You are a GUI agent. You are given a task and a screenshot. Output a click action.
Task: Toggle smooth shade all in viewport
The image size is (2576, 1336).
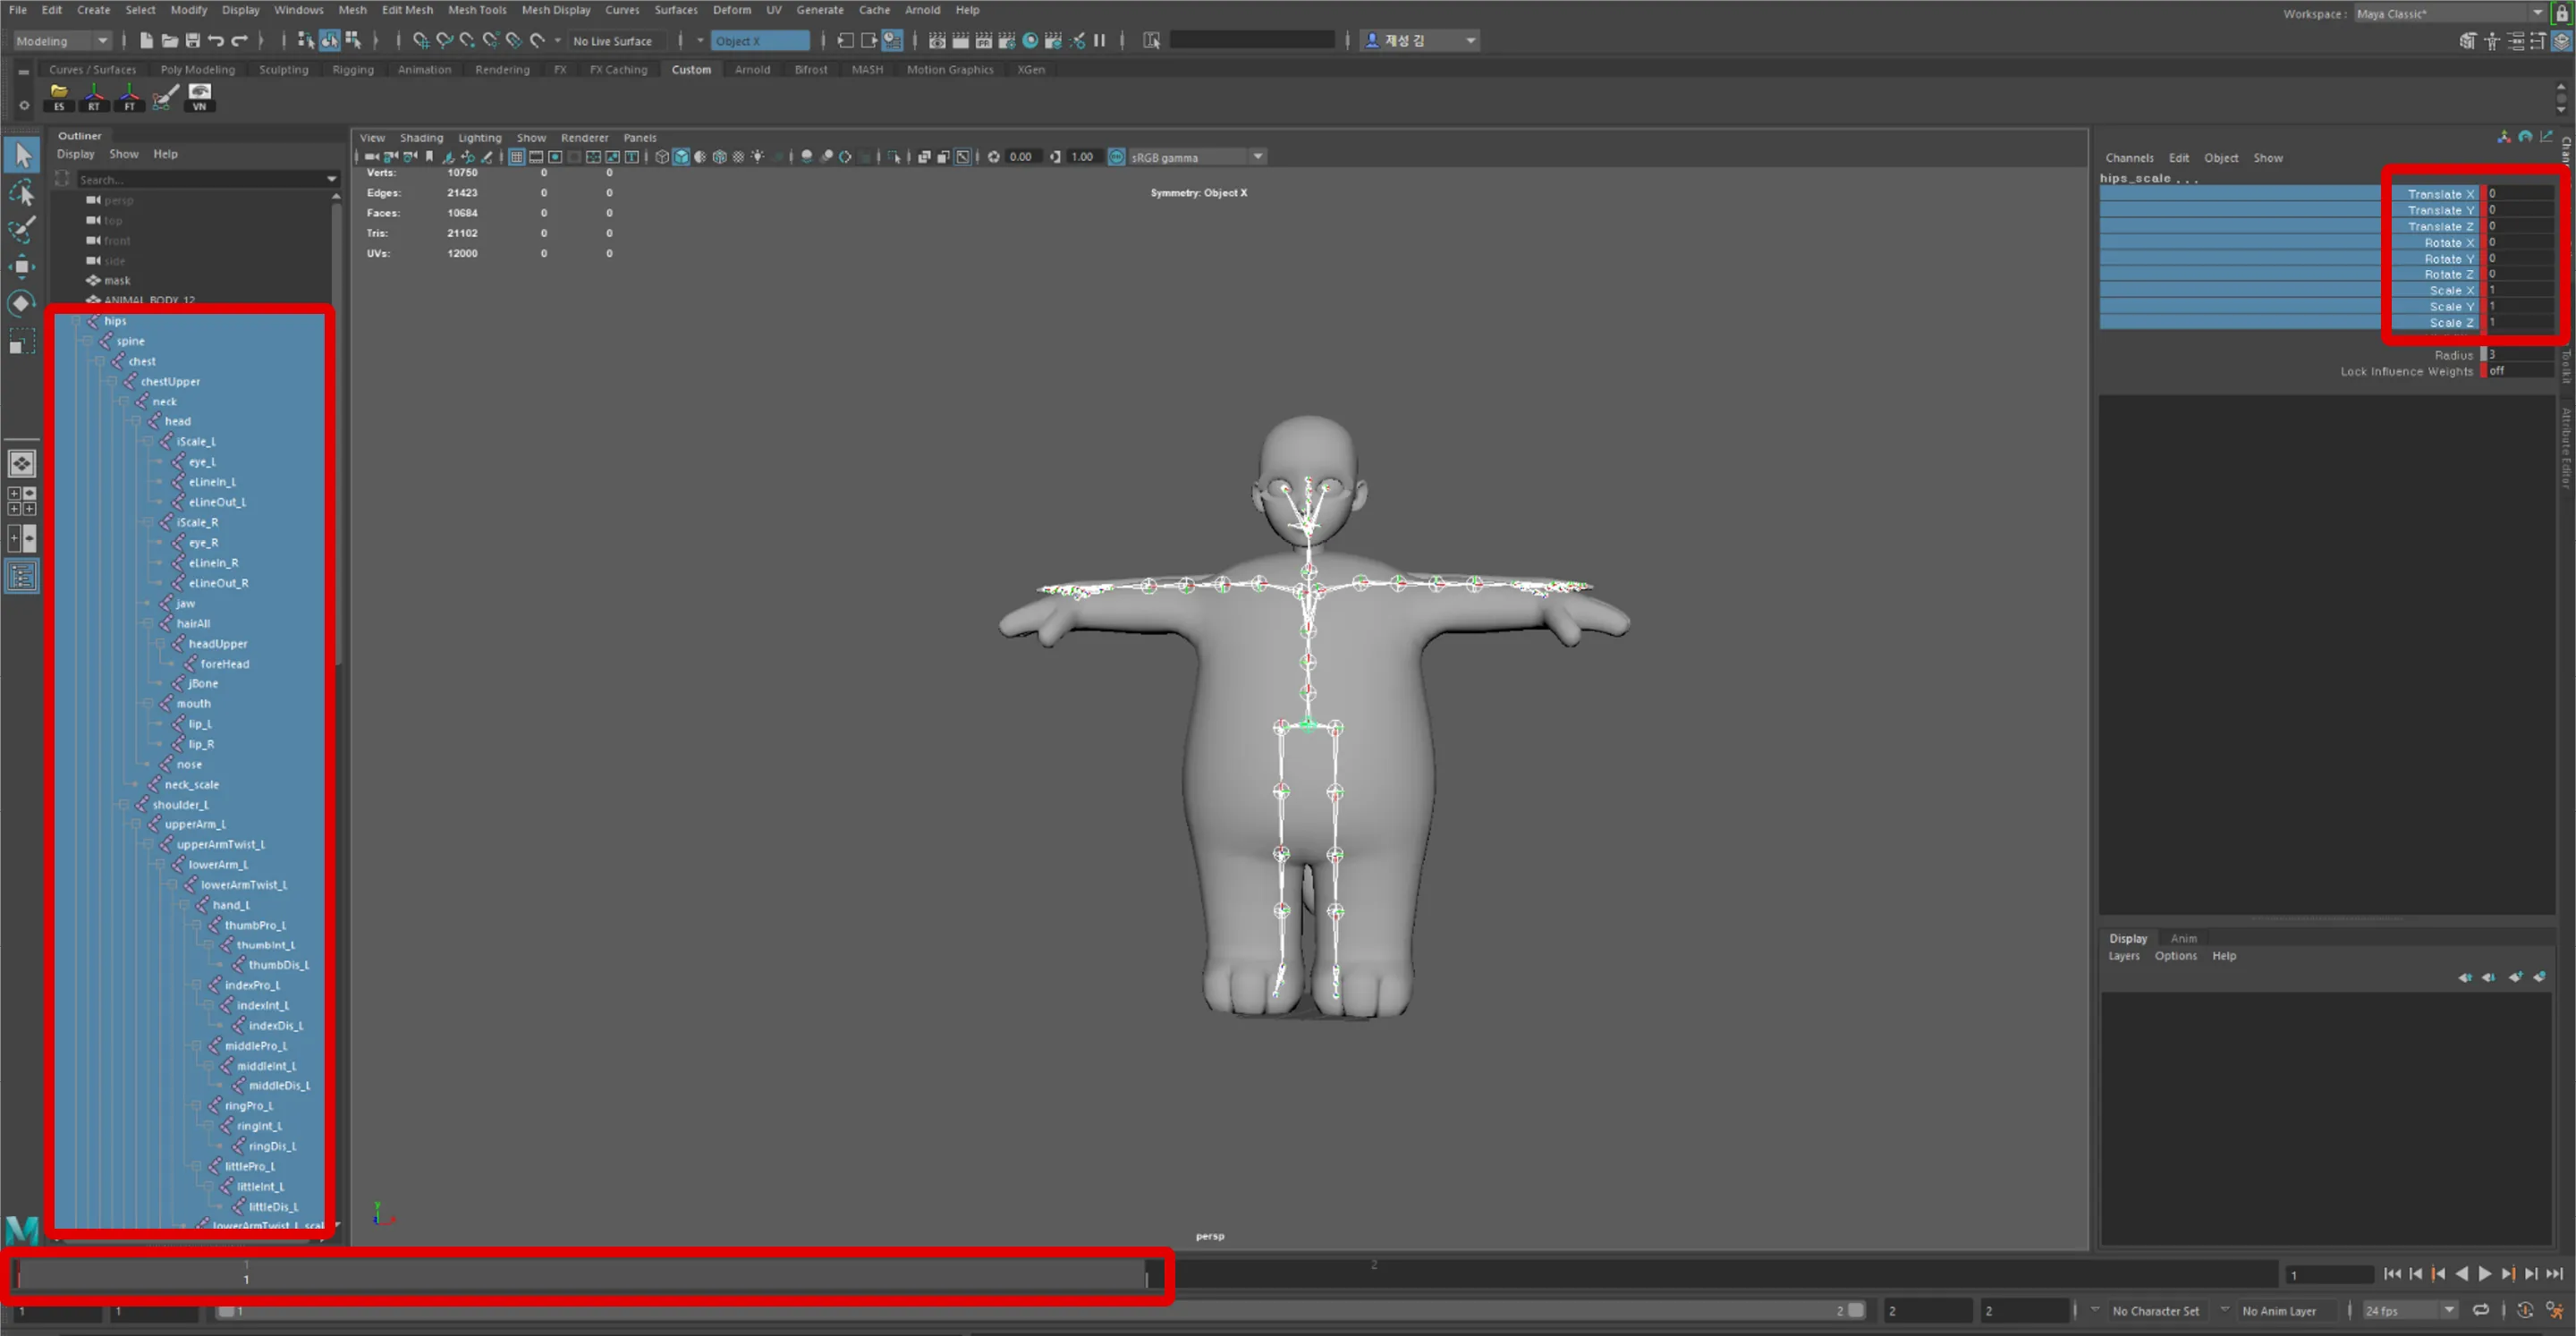pos(680,157)
